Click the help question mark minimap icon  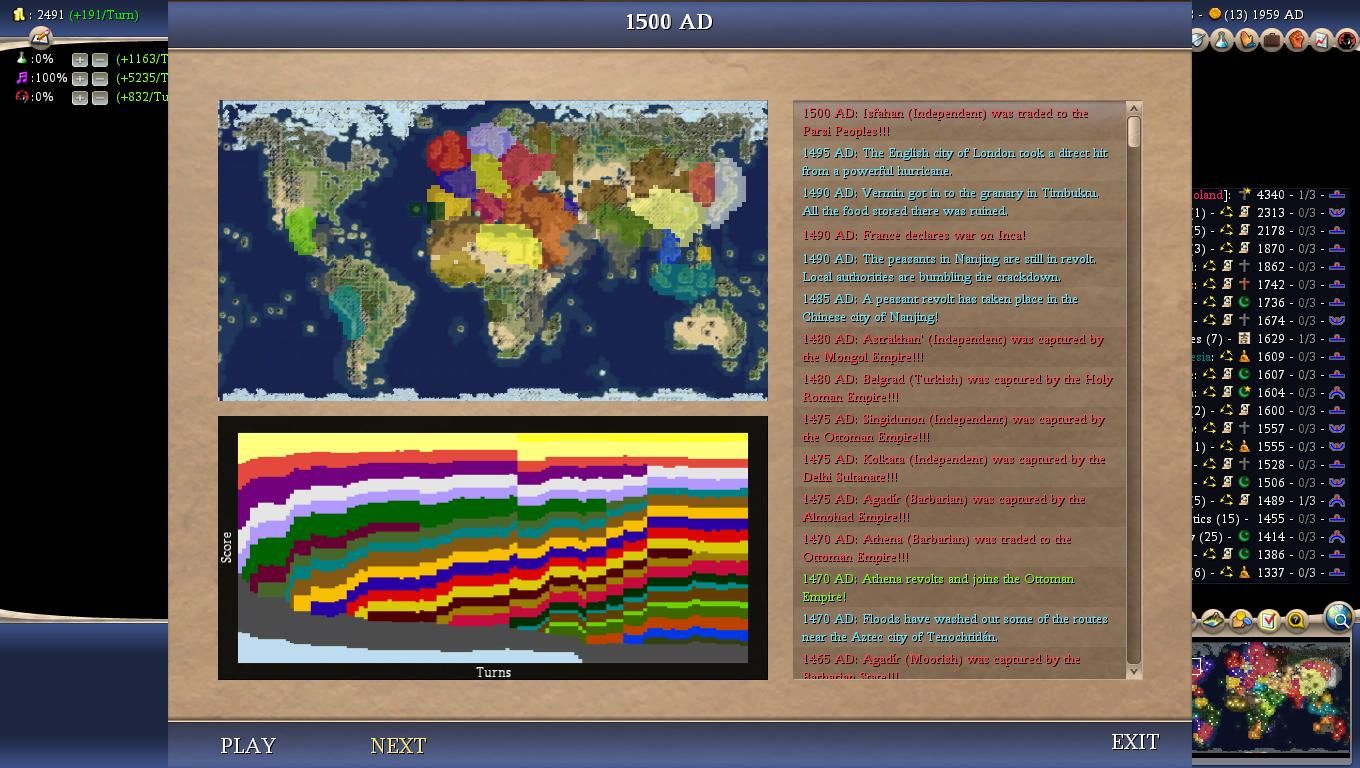point(1295,621)
